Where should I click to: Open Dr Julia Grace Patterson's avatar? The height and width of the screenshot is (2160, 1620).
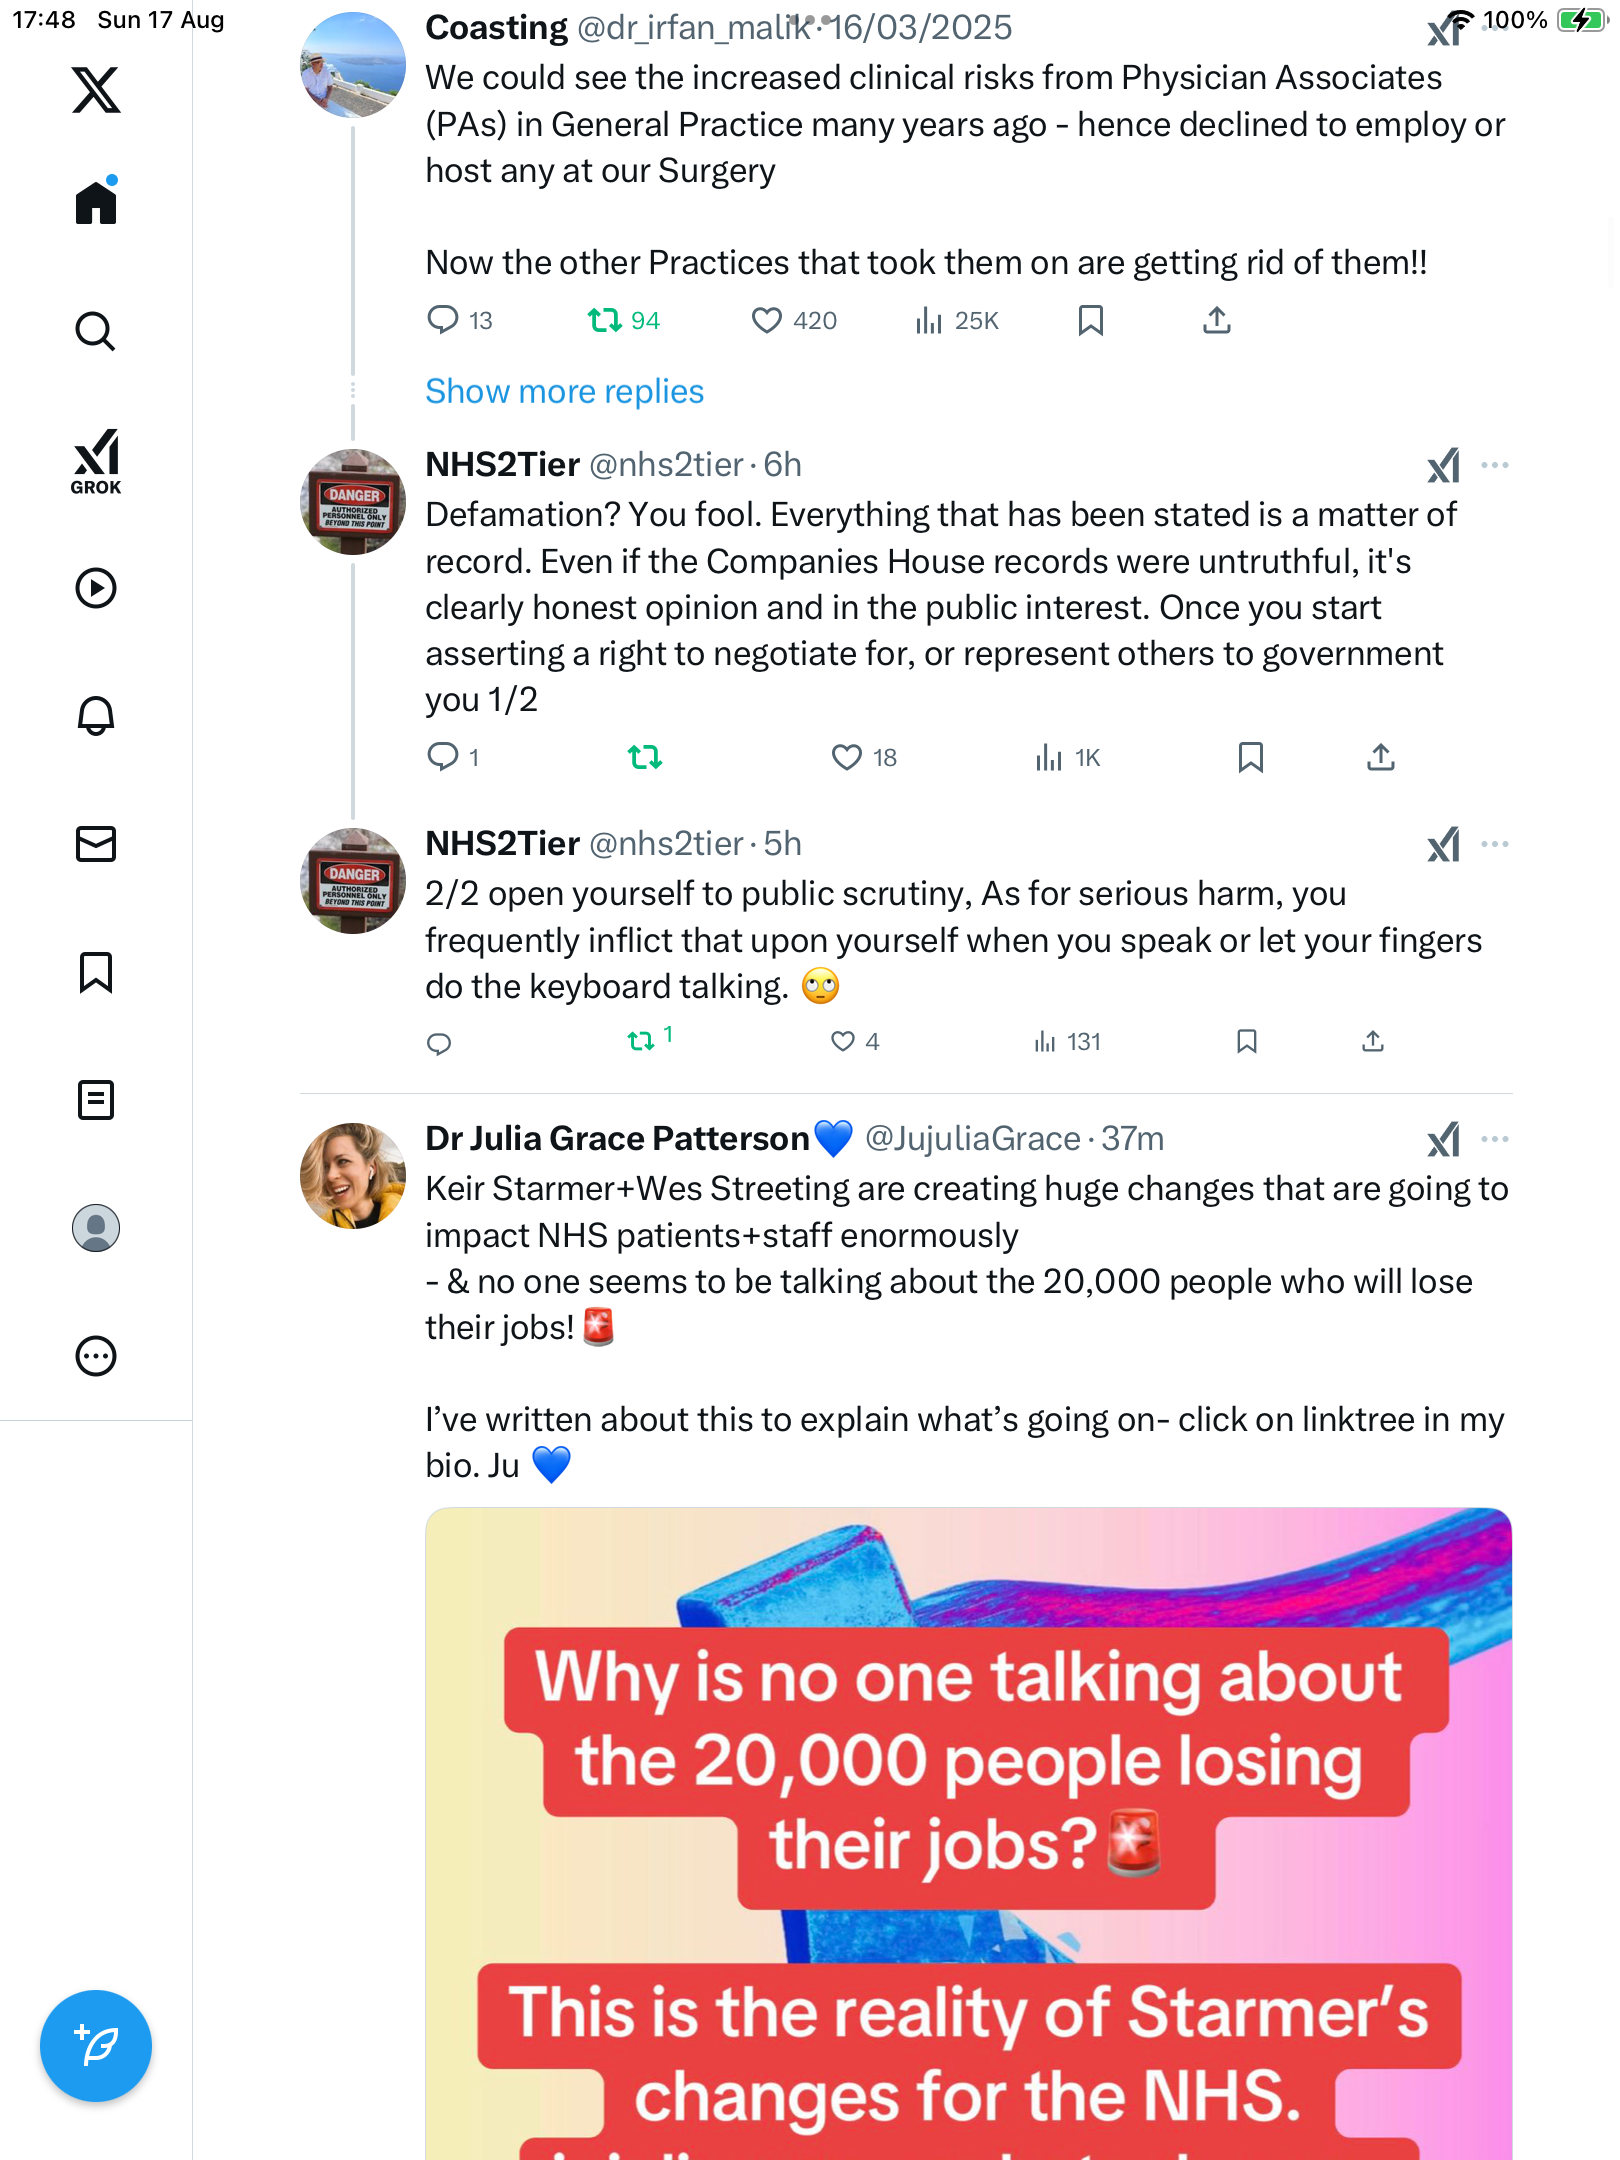[x=353, y=1175]
